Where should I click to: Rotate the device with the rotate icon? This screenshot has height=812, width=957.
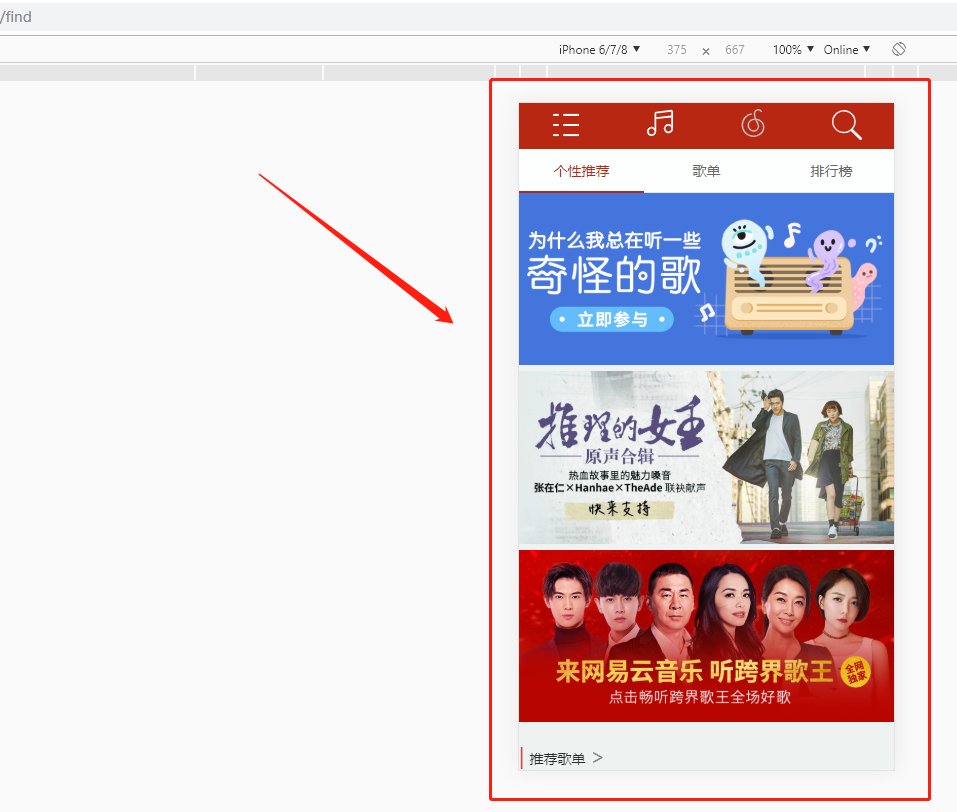click(898, 49)
